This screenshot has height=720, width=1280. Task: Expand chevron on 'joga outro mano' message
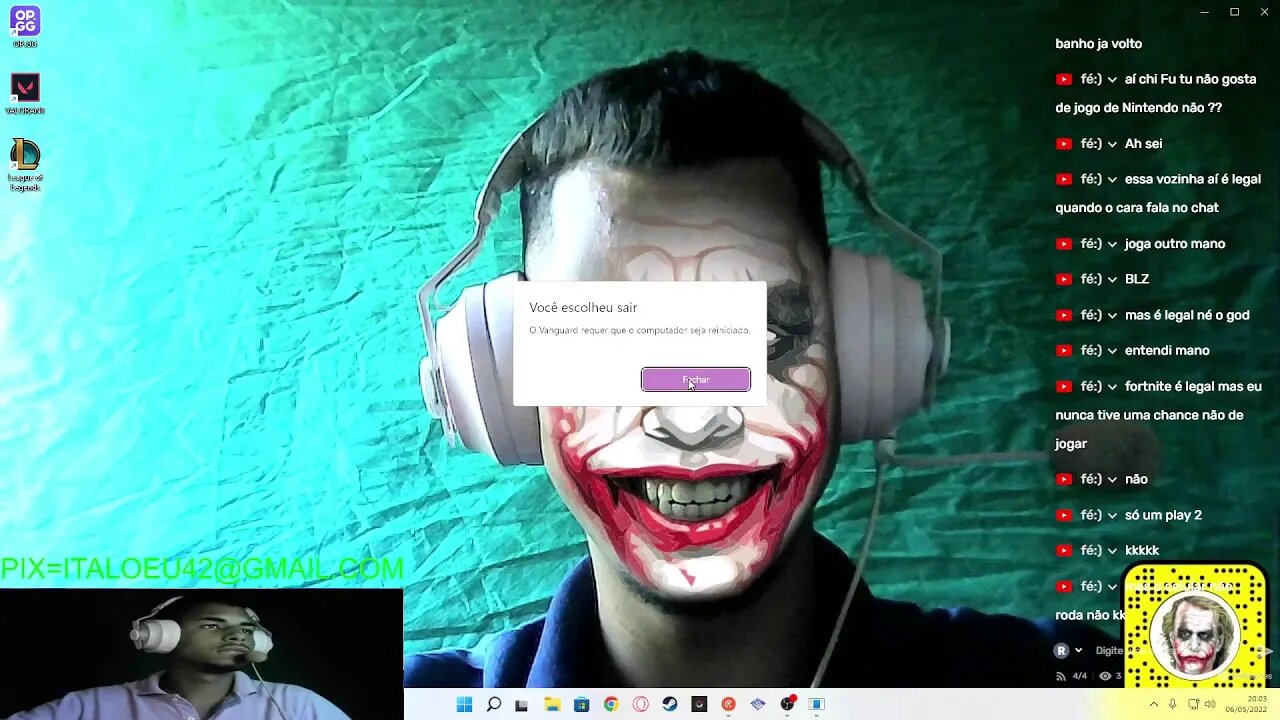[x=1112, y=244]
